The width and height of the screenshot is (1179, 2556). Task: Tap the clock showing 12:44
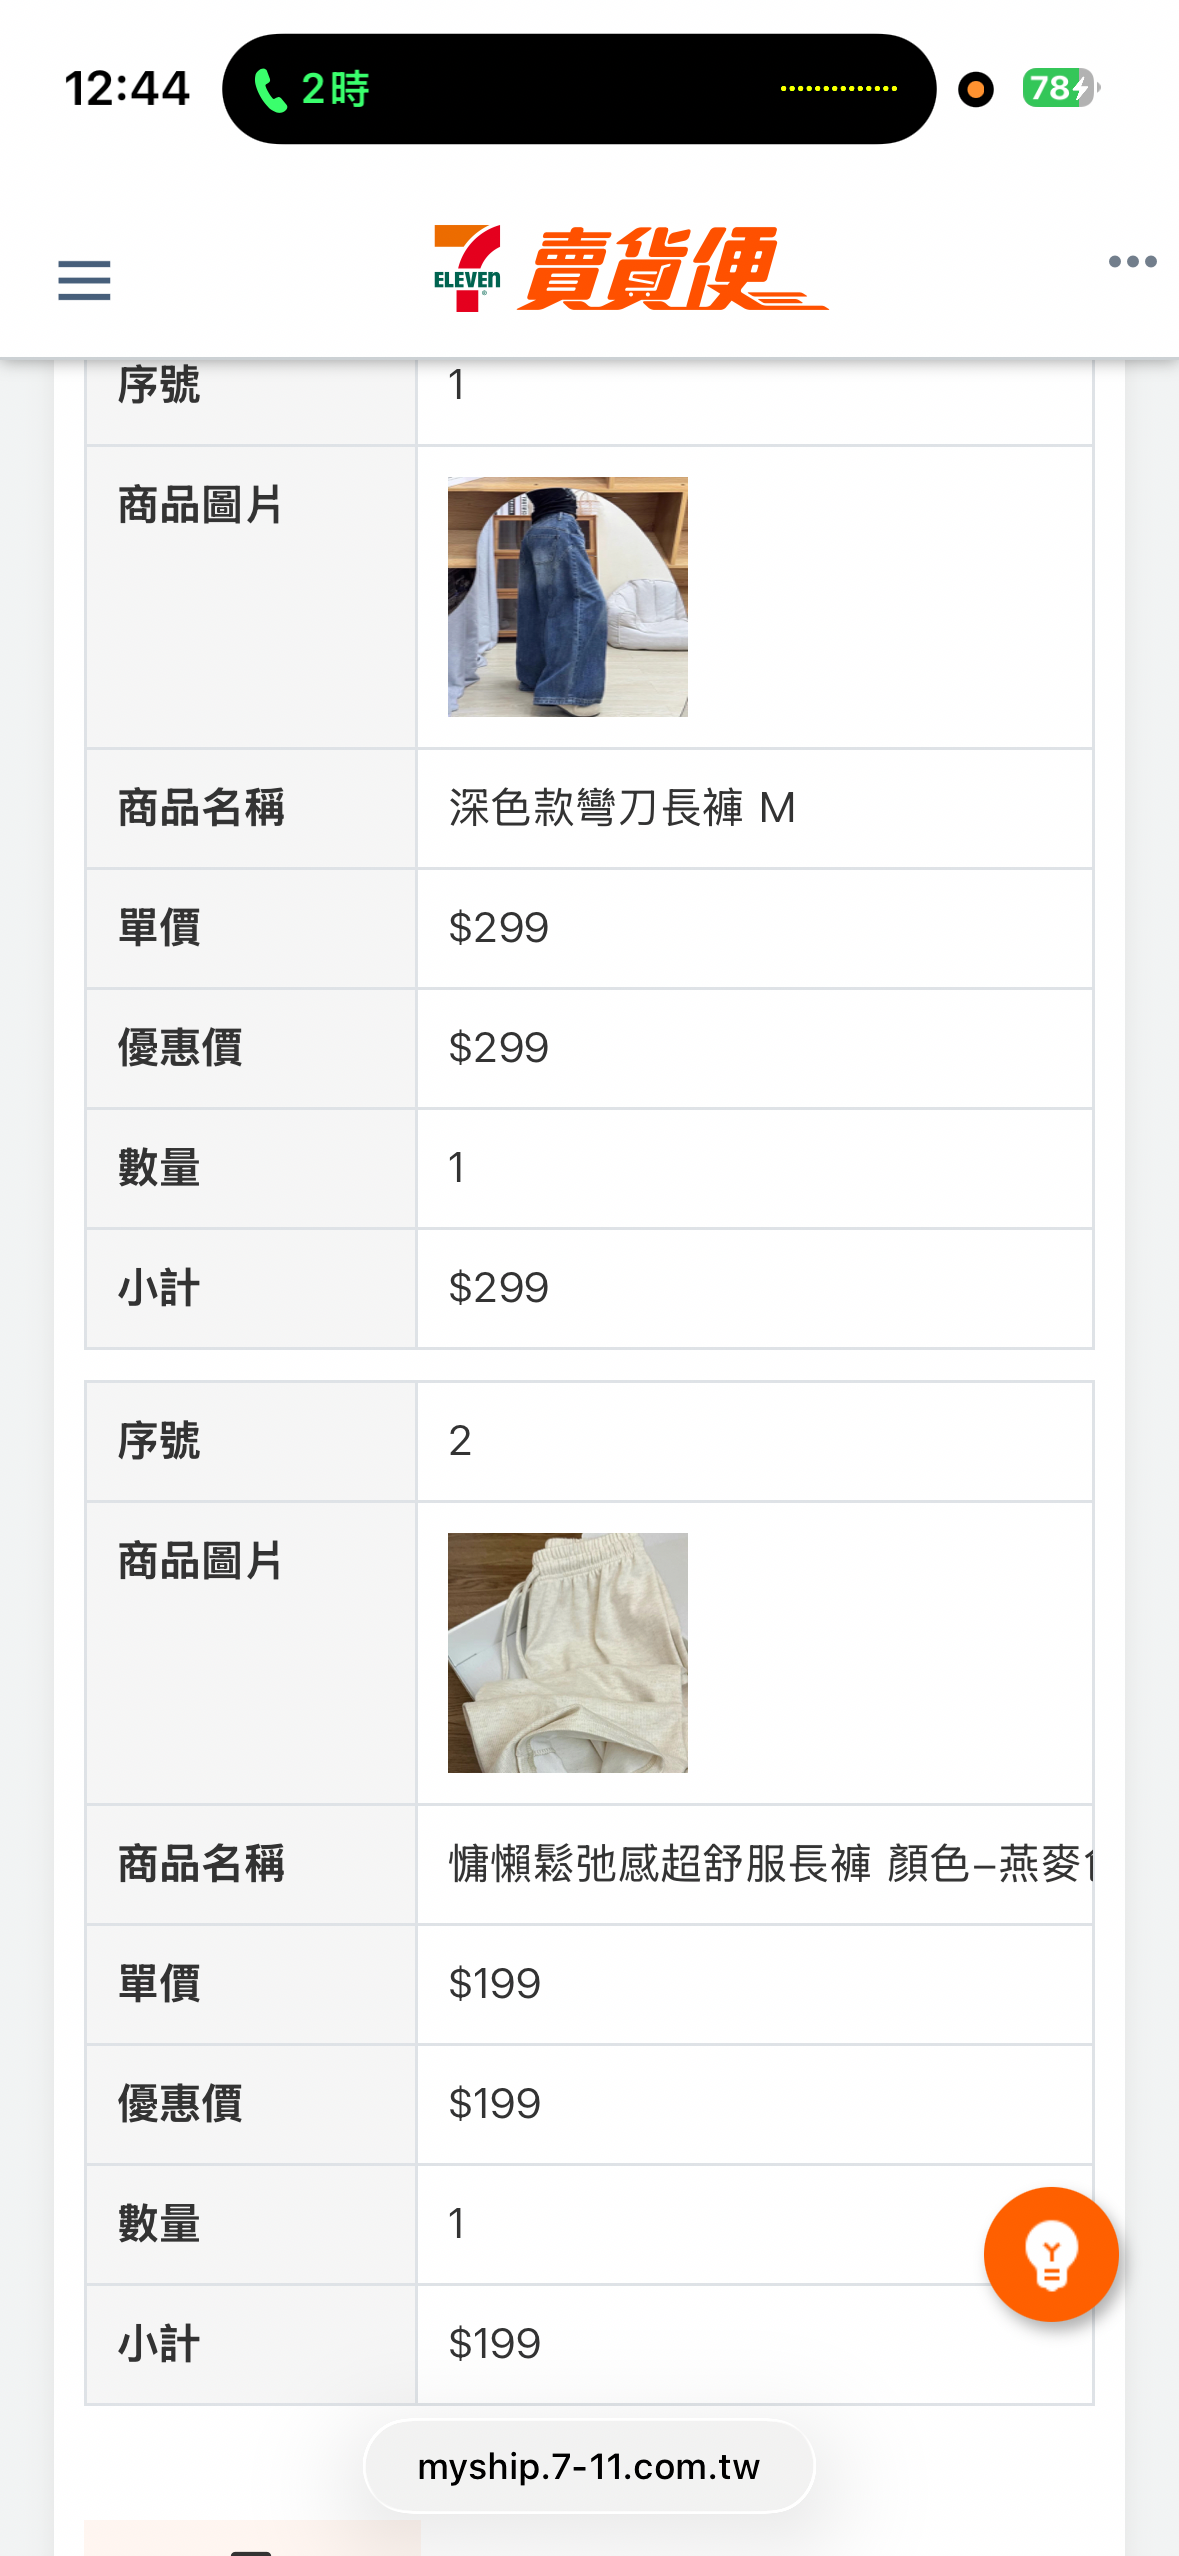[127, 89]
